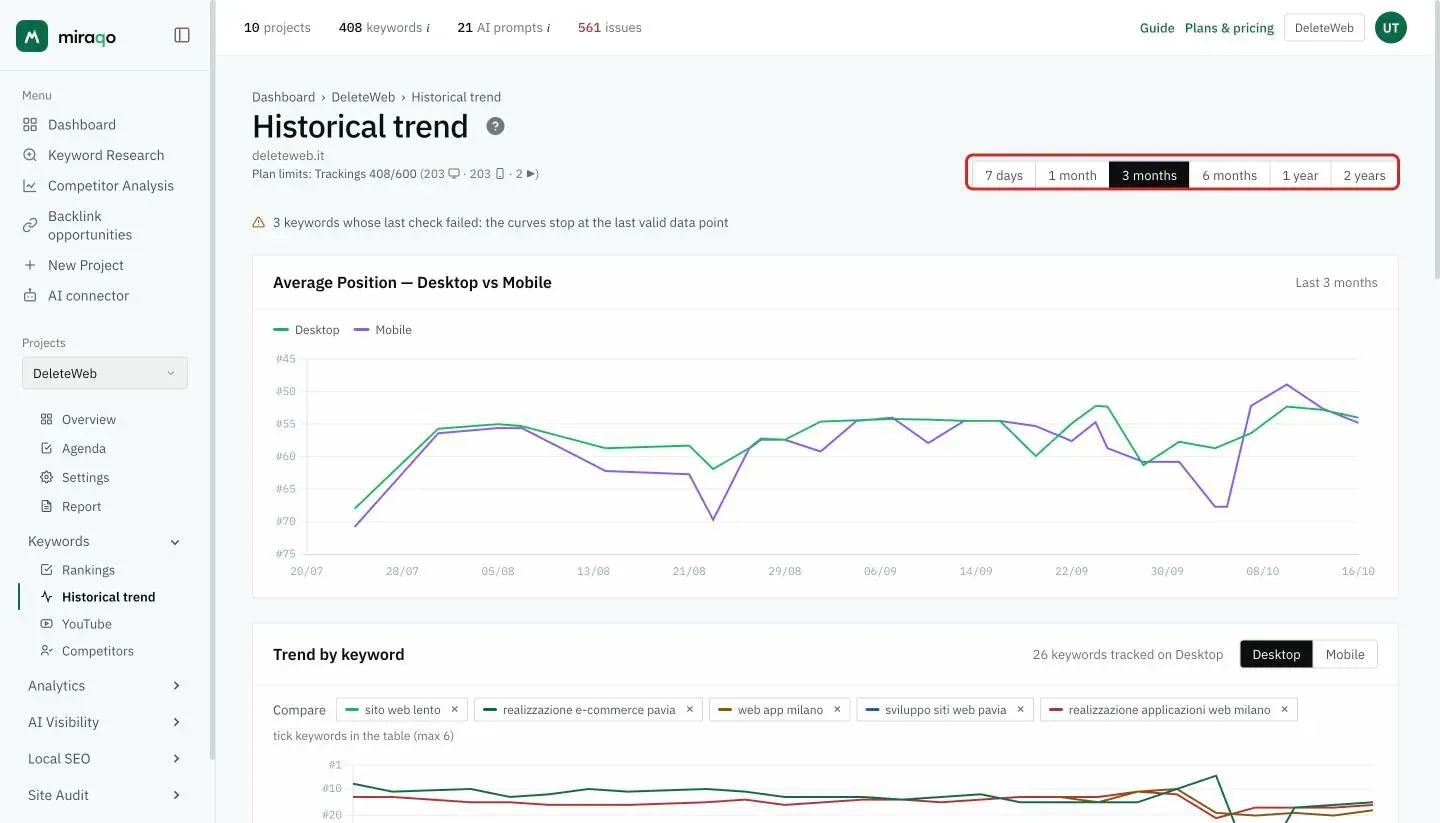Click the Dashboard grid icon
1440x823 pixels.
30,125
